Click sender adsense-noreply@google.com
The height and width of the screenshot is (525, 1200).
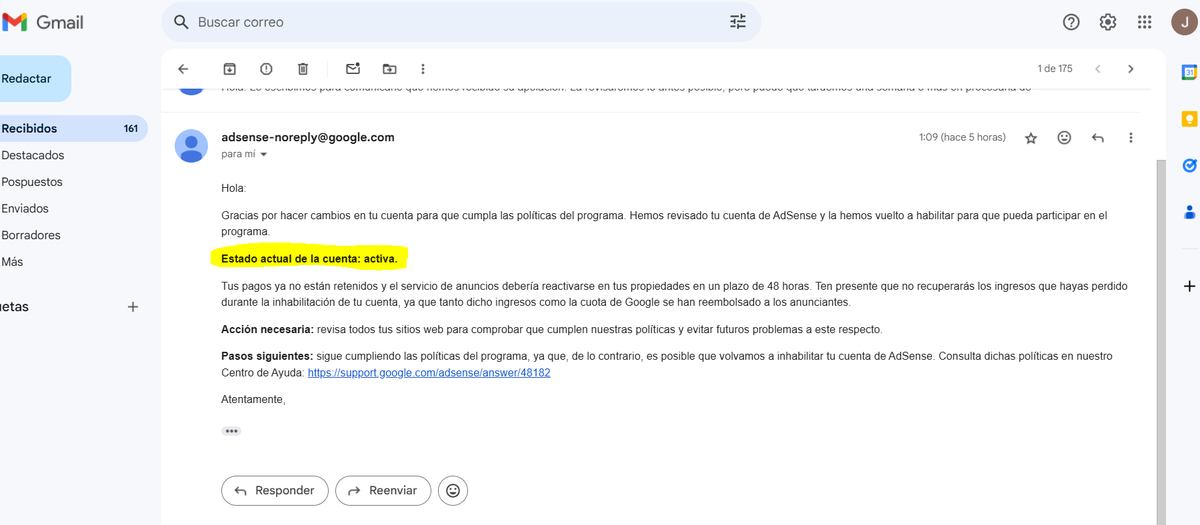pyautogui.click(x=308, y=137)
